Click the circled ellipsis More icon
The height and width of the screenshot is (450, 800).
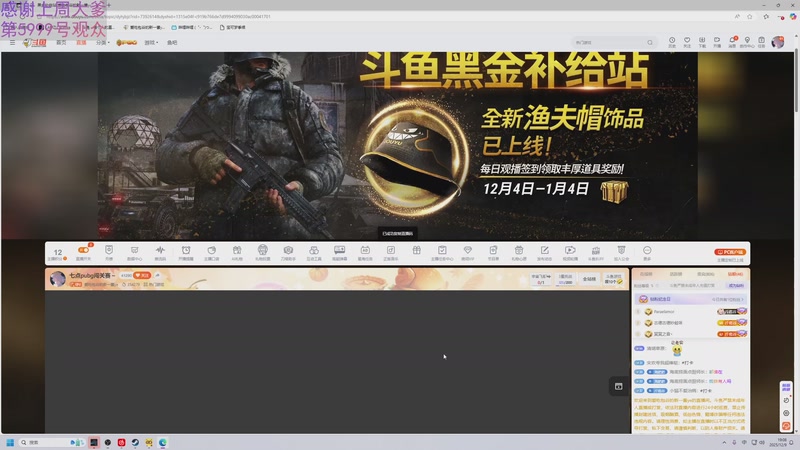point(647,250)
